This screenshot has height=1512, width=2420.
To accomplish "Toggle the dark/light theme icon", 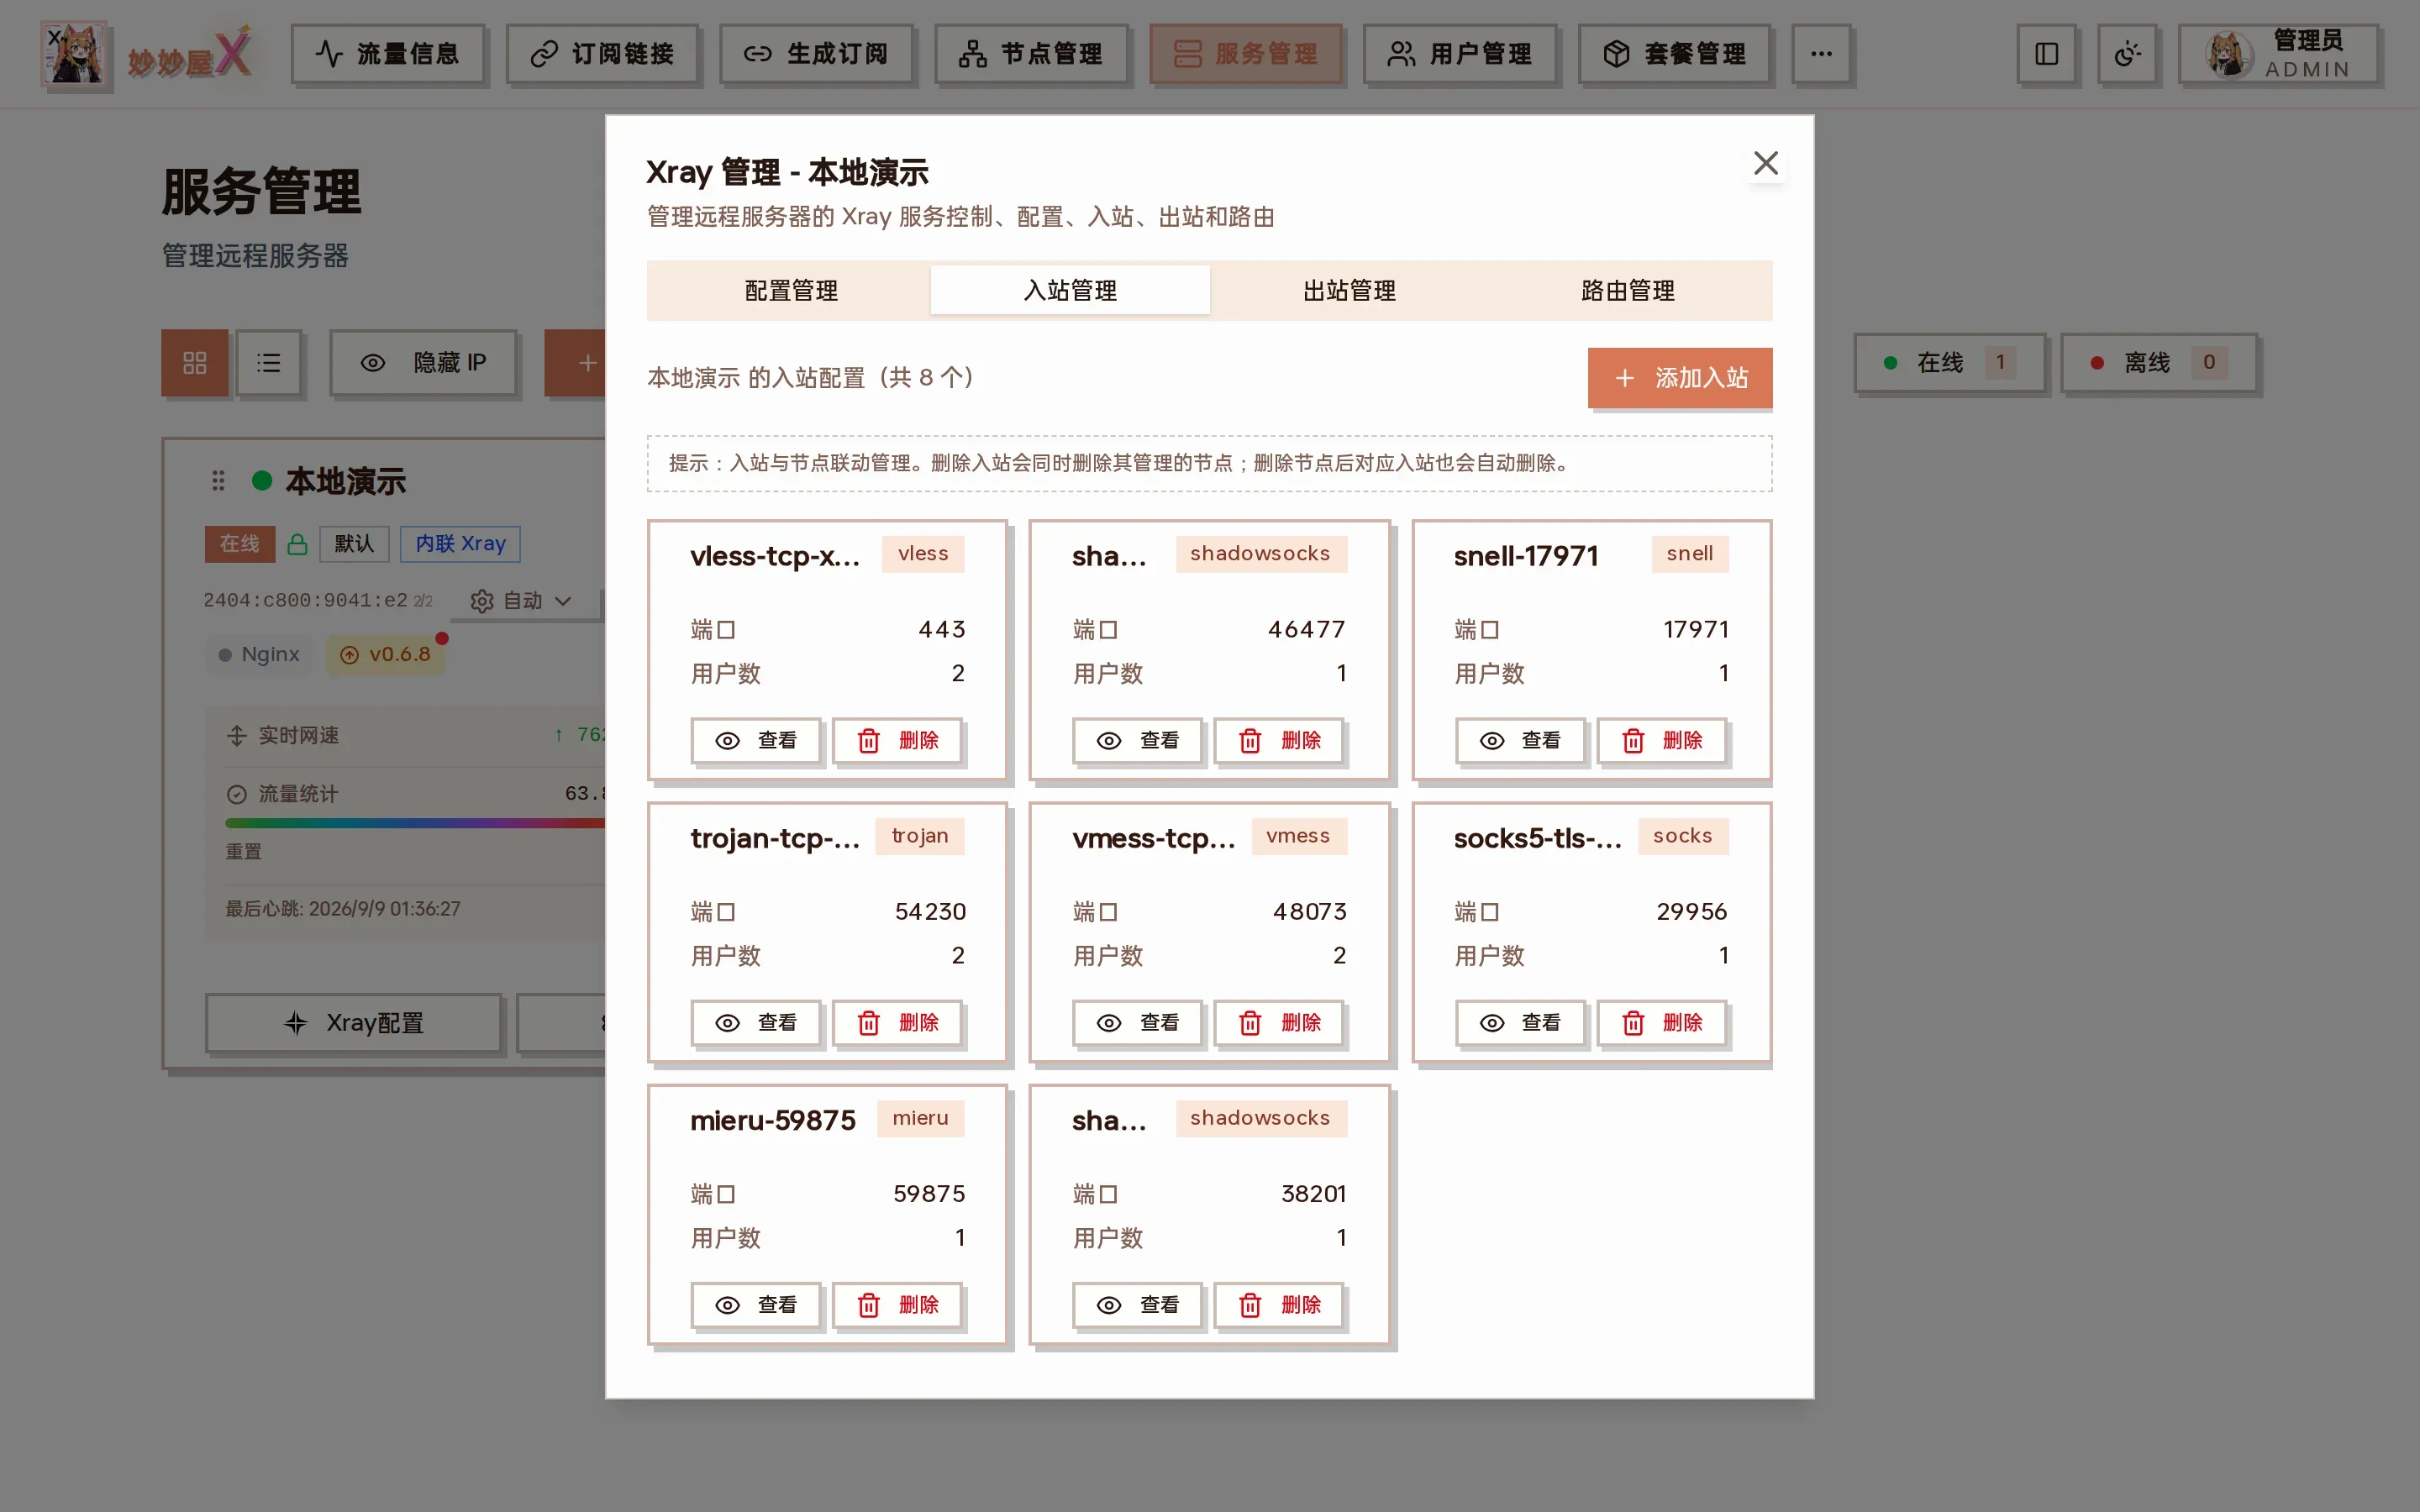I will (x=2127, y=54).
